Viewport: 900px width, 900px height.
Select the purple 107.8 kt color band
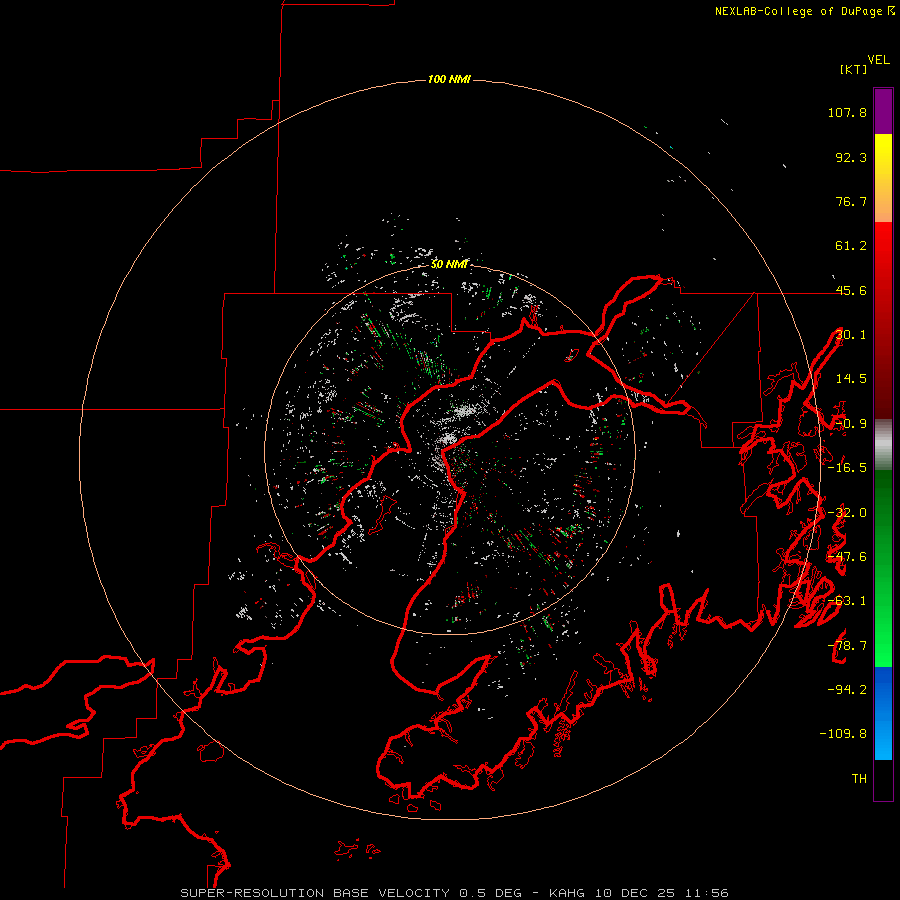883,112
